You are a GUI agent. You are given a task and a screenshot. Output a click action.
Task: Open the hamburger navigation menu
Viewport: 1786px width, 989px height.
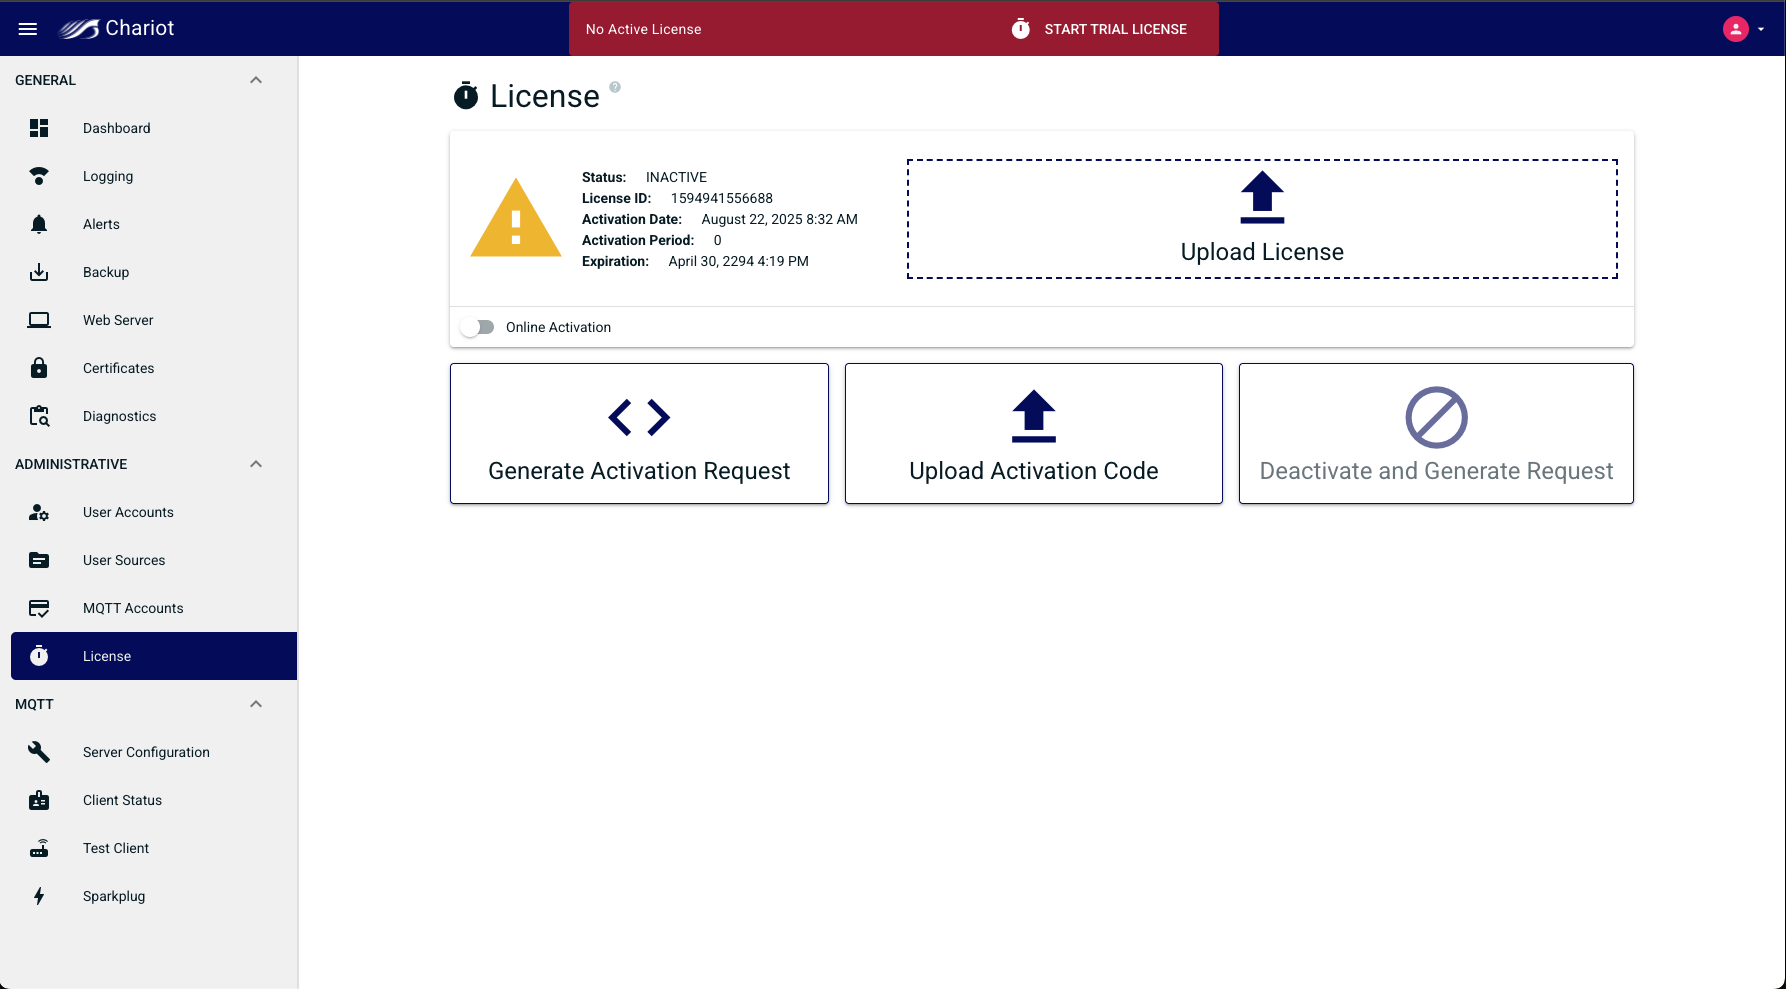[x=28, y=29]
